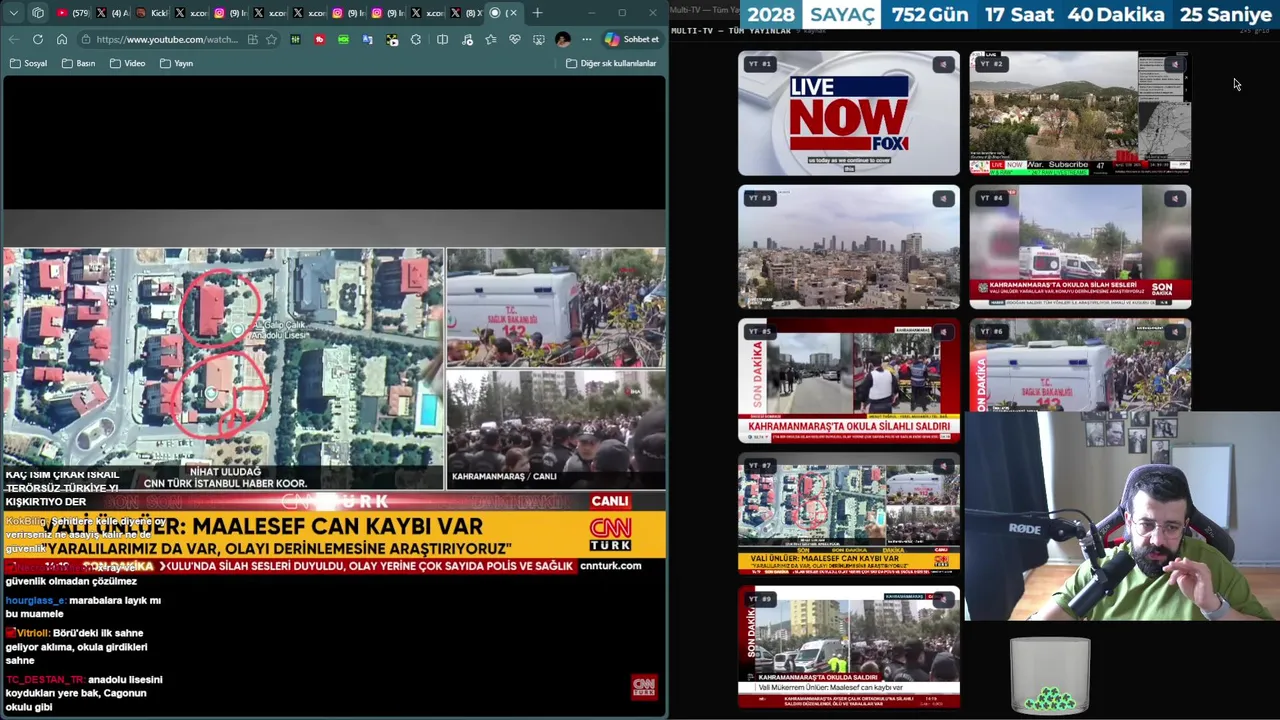View site info lock icon
Viewport: 1280px width, 720px height.
pos(87,39)
